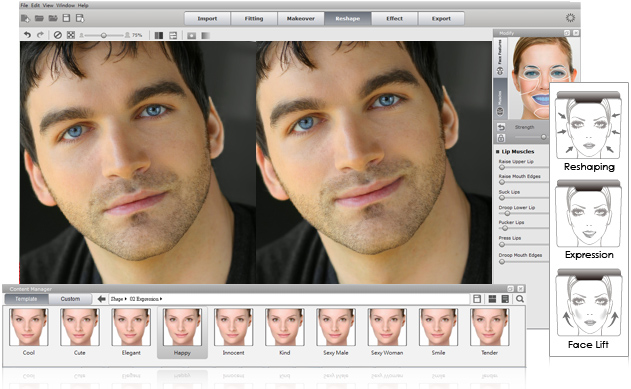Click the checkered fit-to-view icon

[x=71, y=35]
